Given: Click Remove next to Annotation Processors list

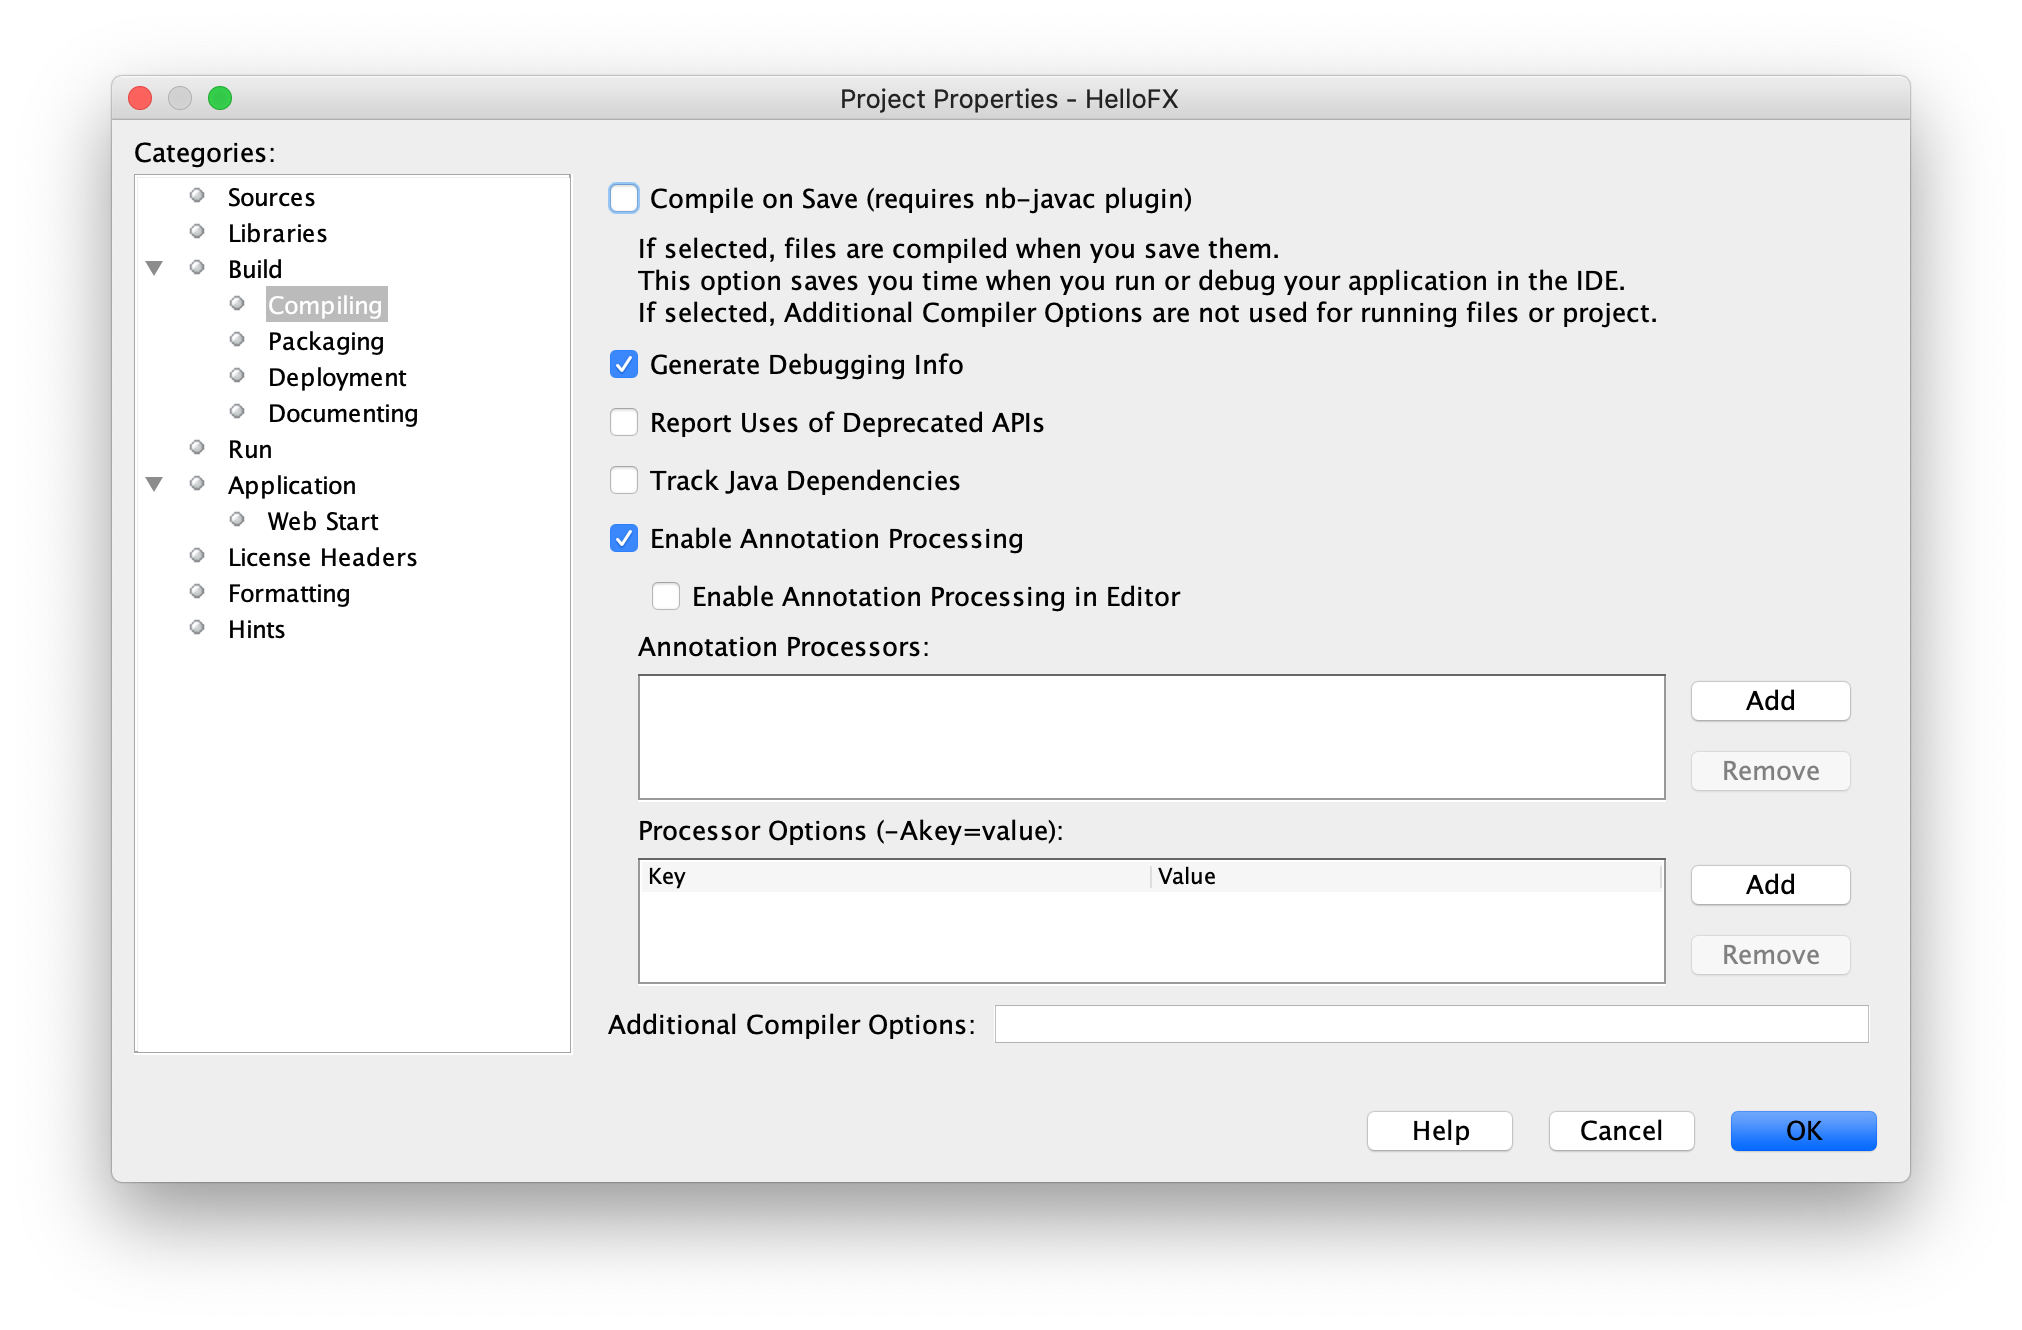Looking at the screenshot, I should point(1770,770).
